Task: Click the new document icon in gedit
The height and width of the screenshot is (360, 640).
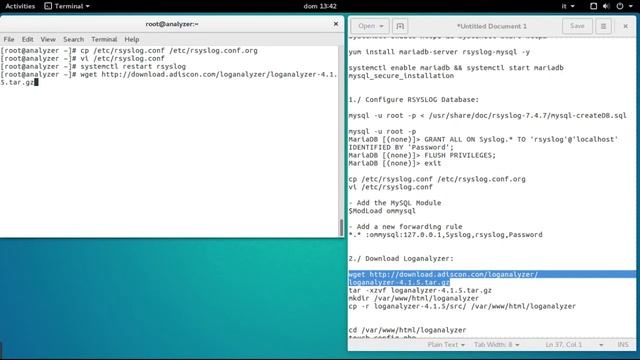Action: click(400, 26)
